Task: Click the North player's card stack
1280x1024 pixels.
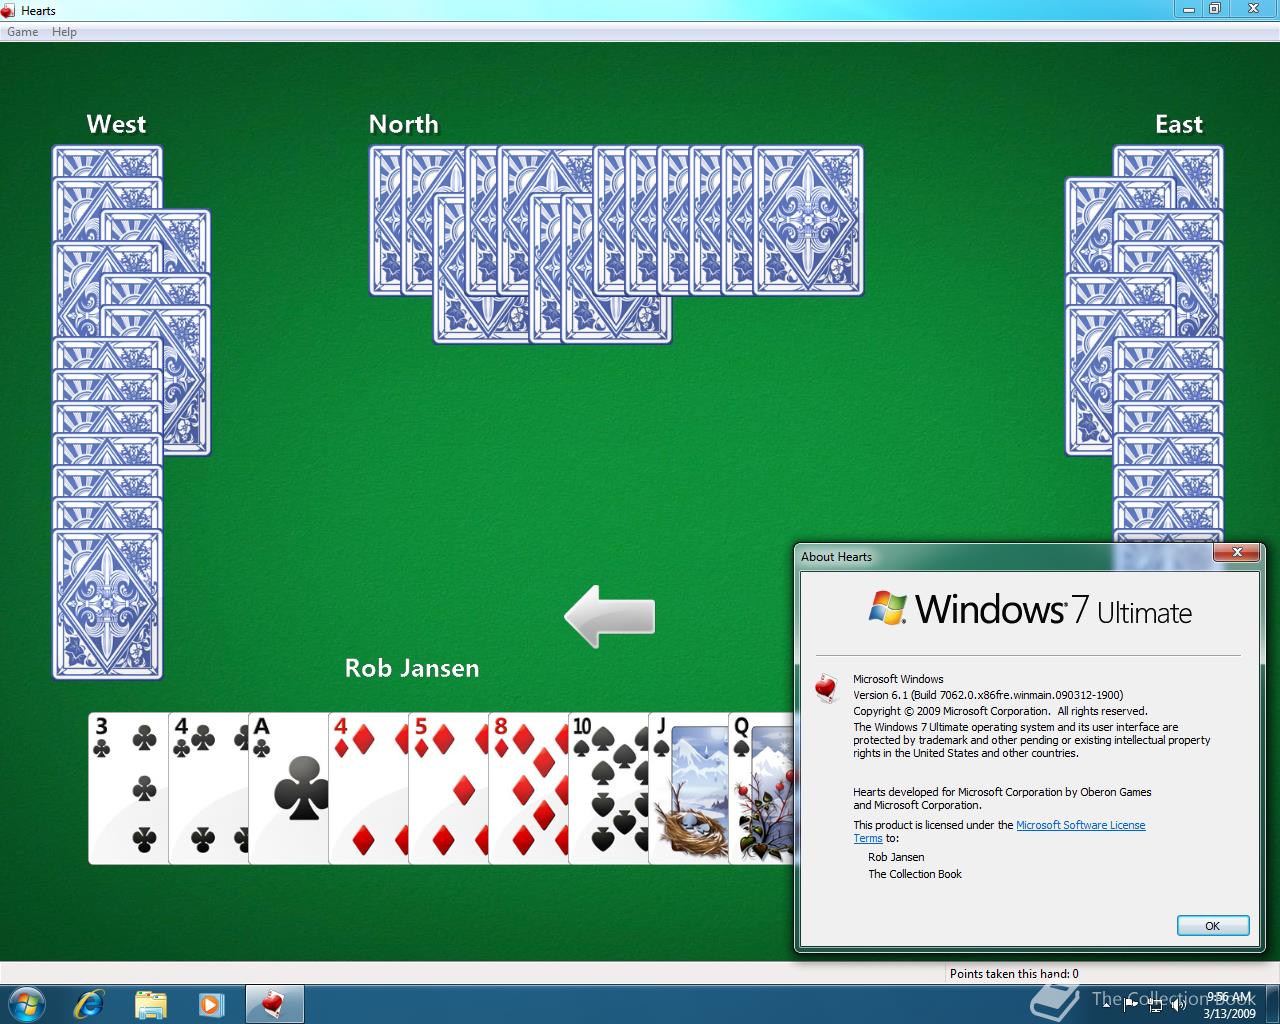Action: [616, 244]
